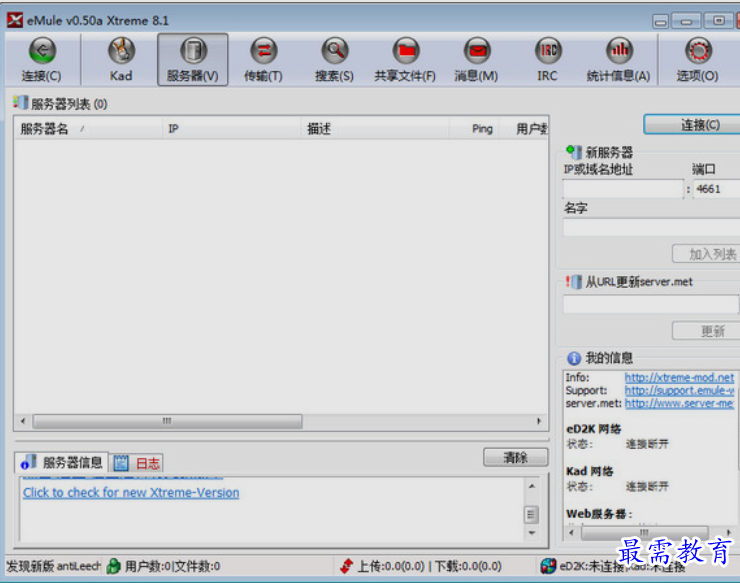This screenshot has width=740, height=583.
Task: Click the server list scroll-left arrow
Action: 23,421
